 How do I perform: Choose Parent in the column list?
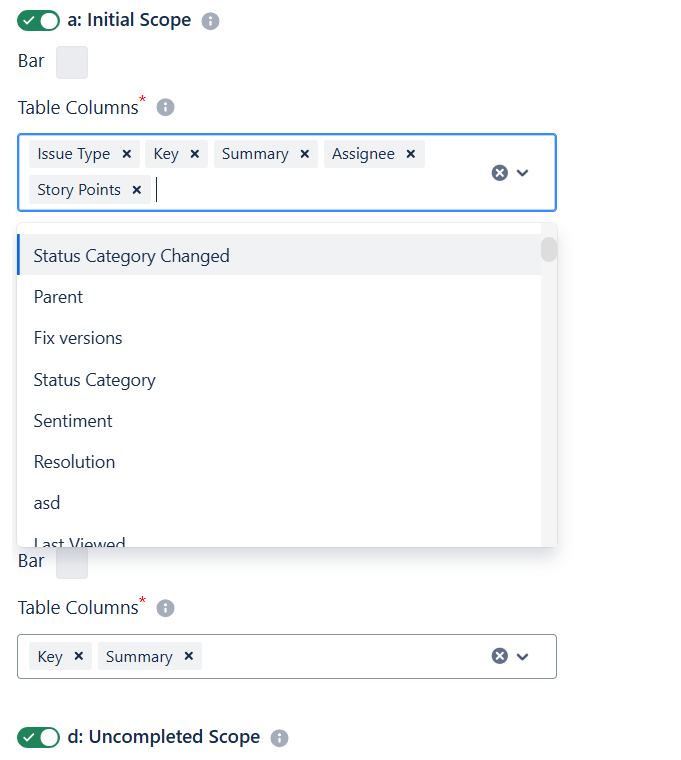click(58, 297)
